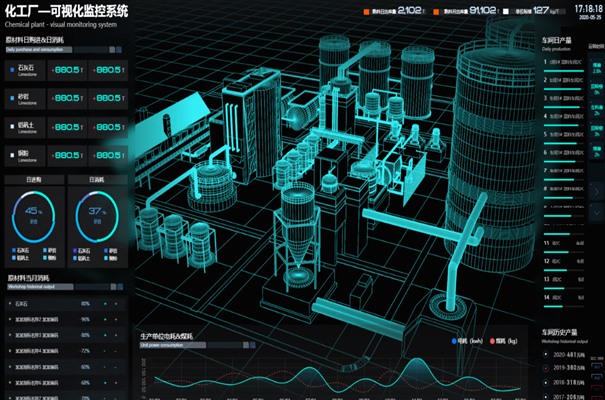Click the 车间日产量 panel heading

[x=556, y=40]
